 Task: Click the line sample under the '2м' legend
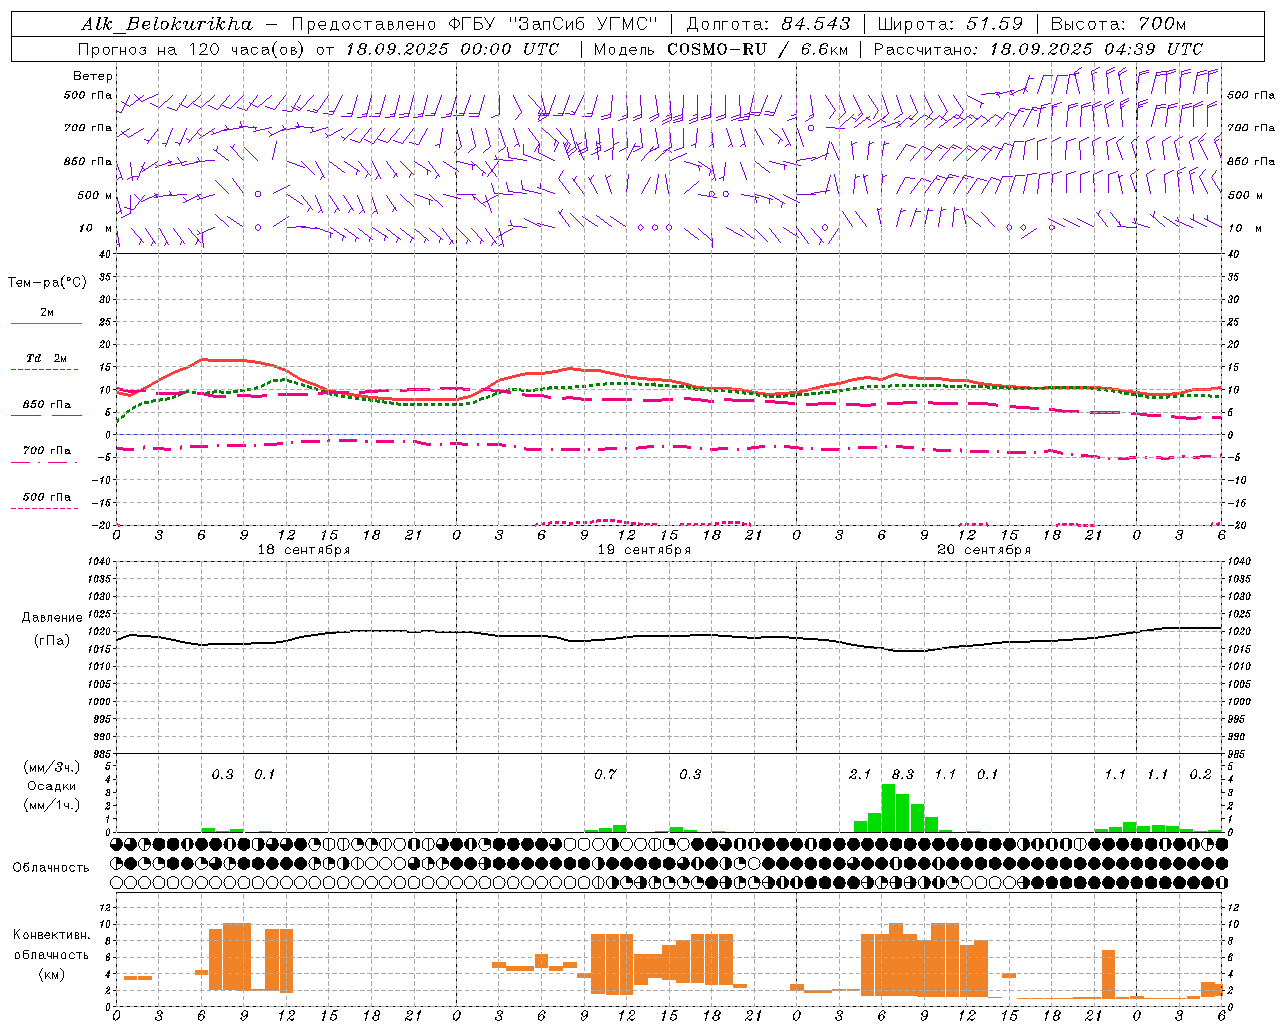[46, 324]
